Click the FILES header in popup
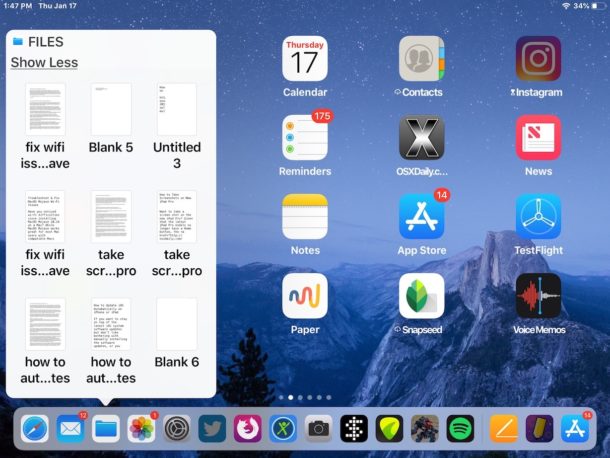The image size is (610, 458). [44, 41]
